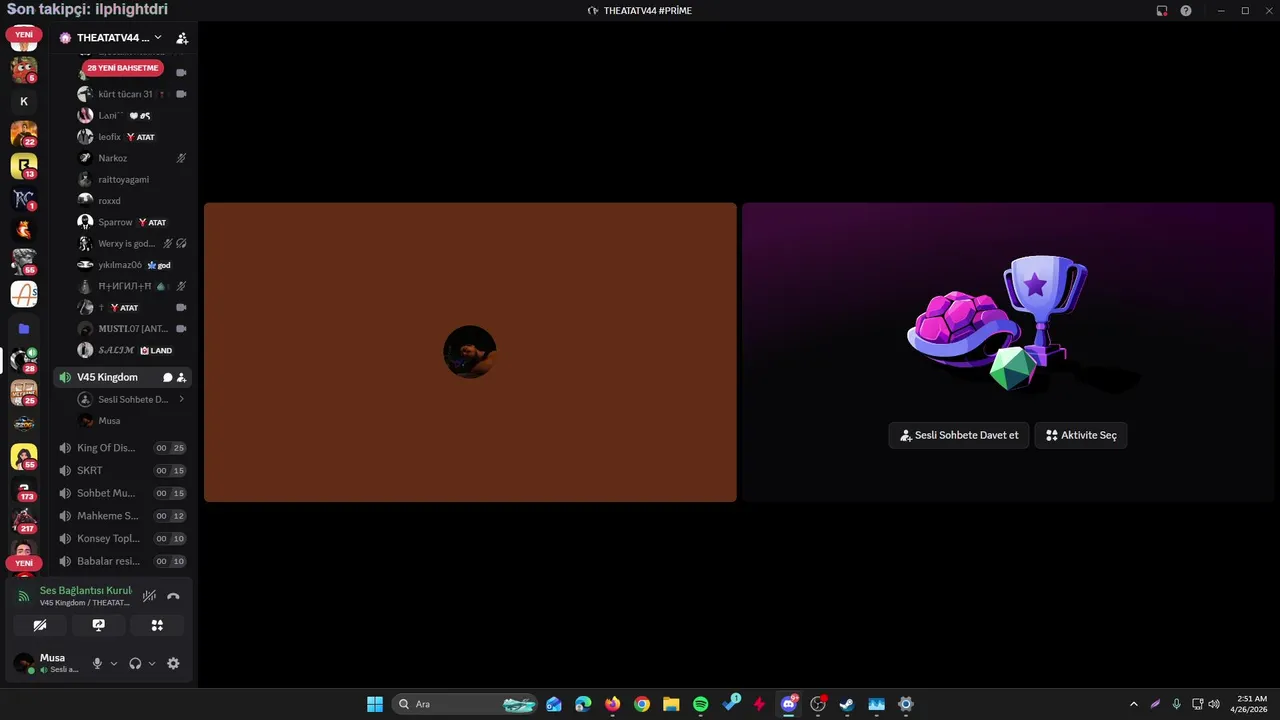Click Ses Bağlantısı Kuruldu status text
The height and width of the screenshot is (720, 1280).
(x=86, y=591)
